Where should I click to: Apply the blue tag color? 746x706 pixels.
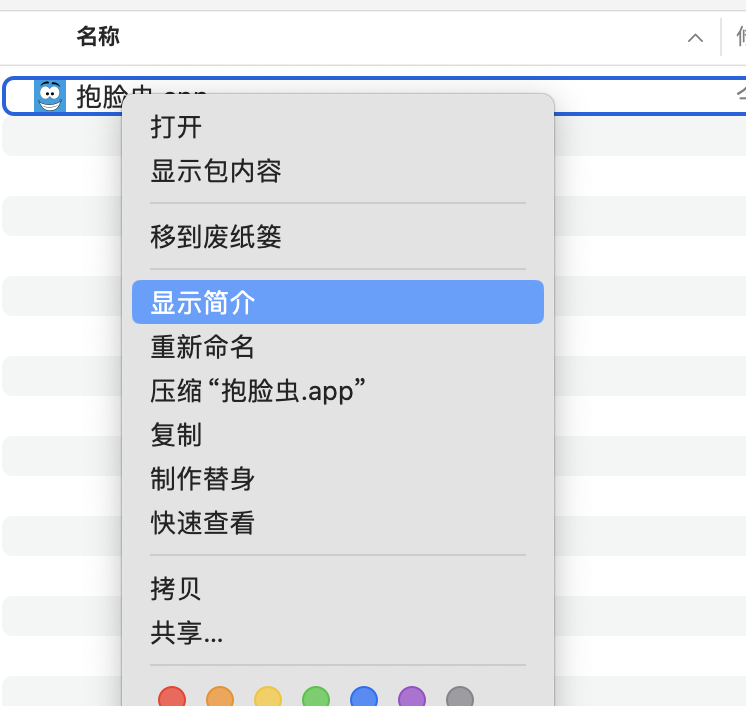point(364,698)
